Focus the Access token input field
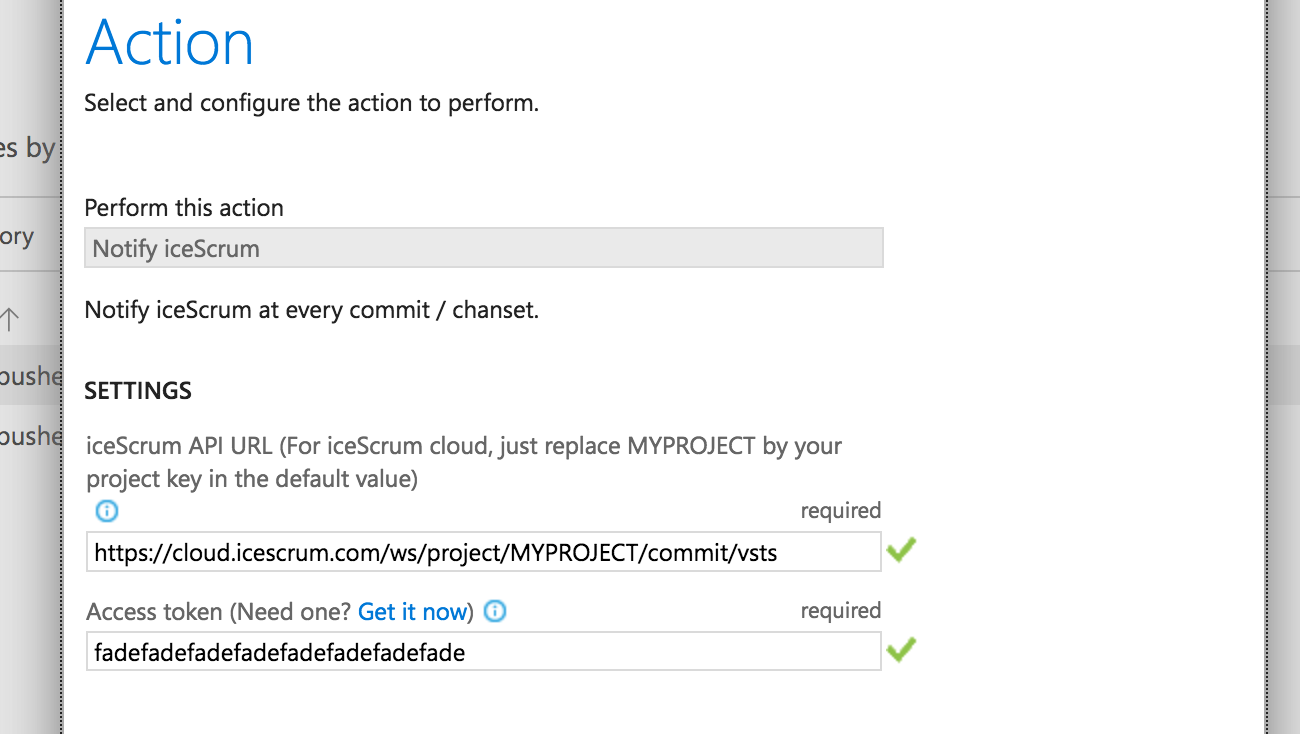This screenshot has height=734, width=1300. click(484, 652)
